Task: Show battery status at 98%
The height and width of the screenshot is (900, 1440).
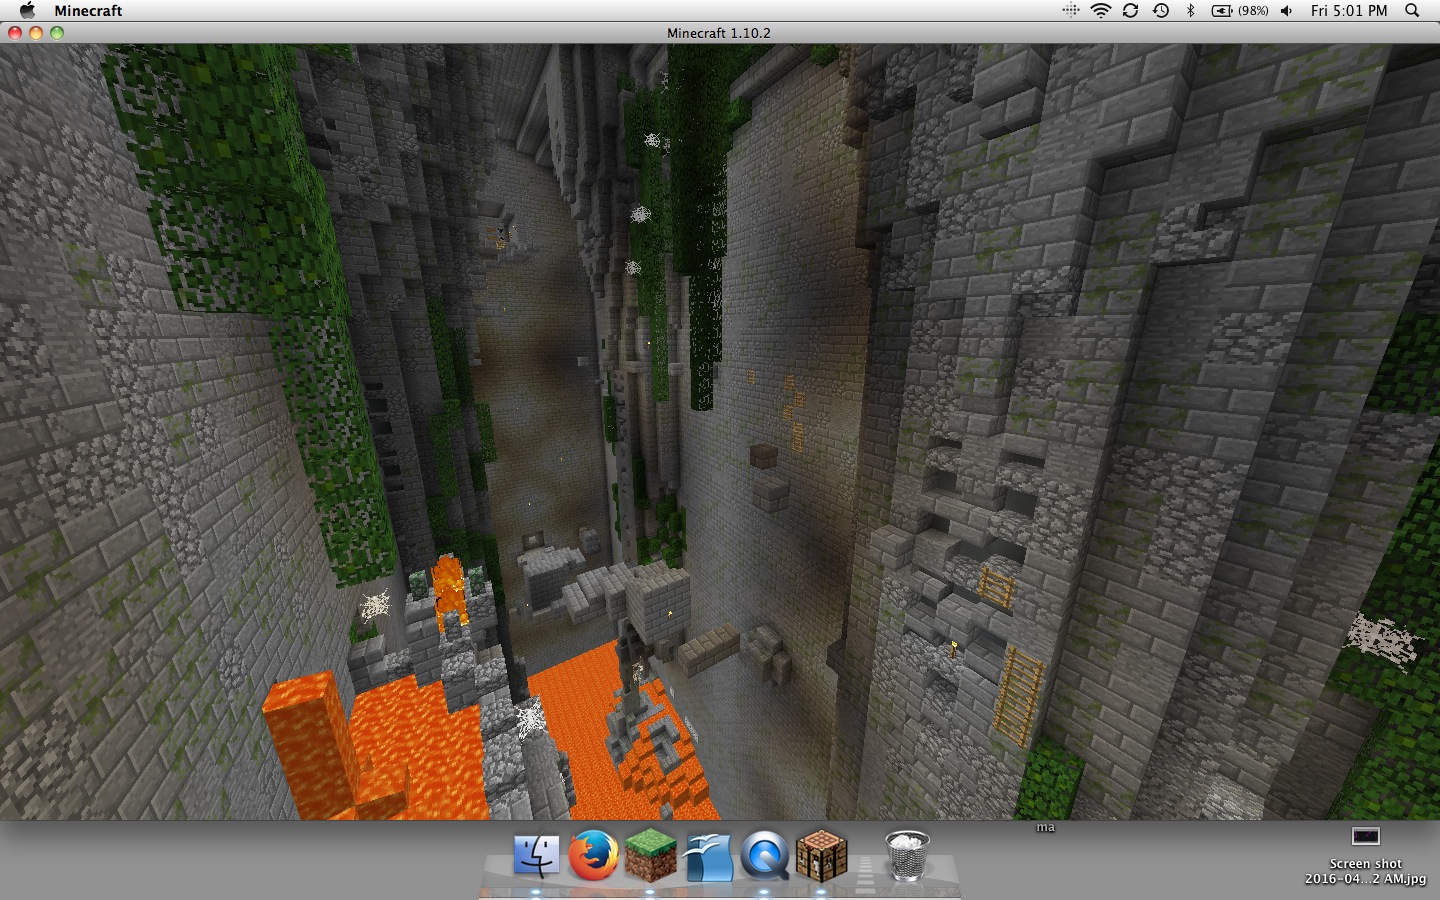Action: tap(1240, 10)
